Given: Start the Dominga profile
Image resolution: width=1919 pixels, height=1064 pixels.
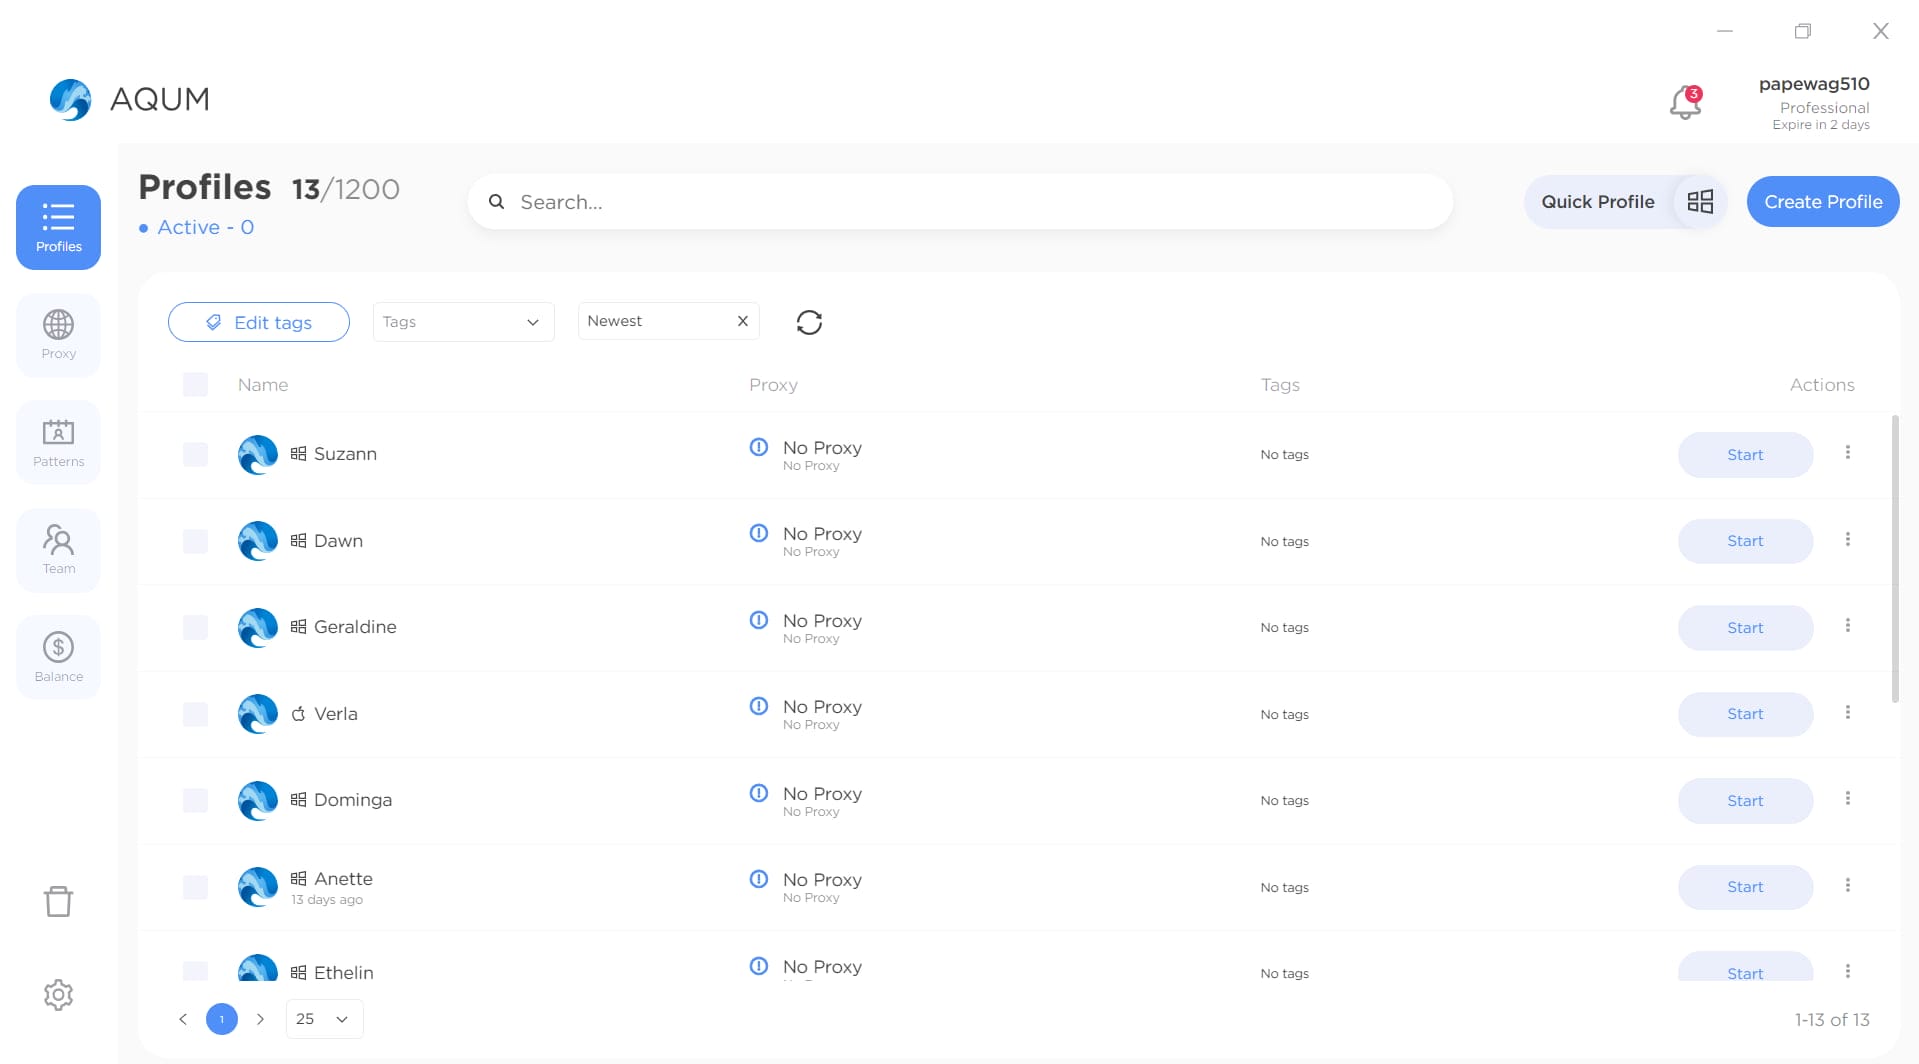Looking at the screenshot, I should (x=1744, y=801).
